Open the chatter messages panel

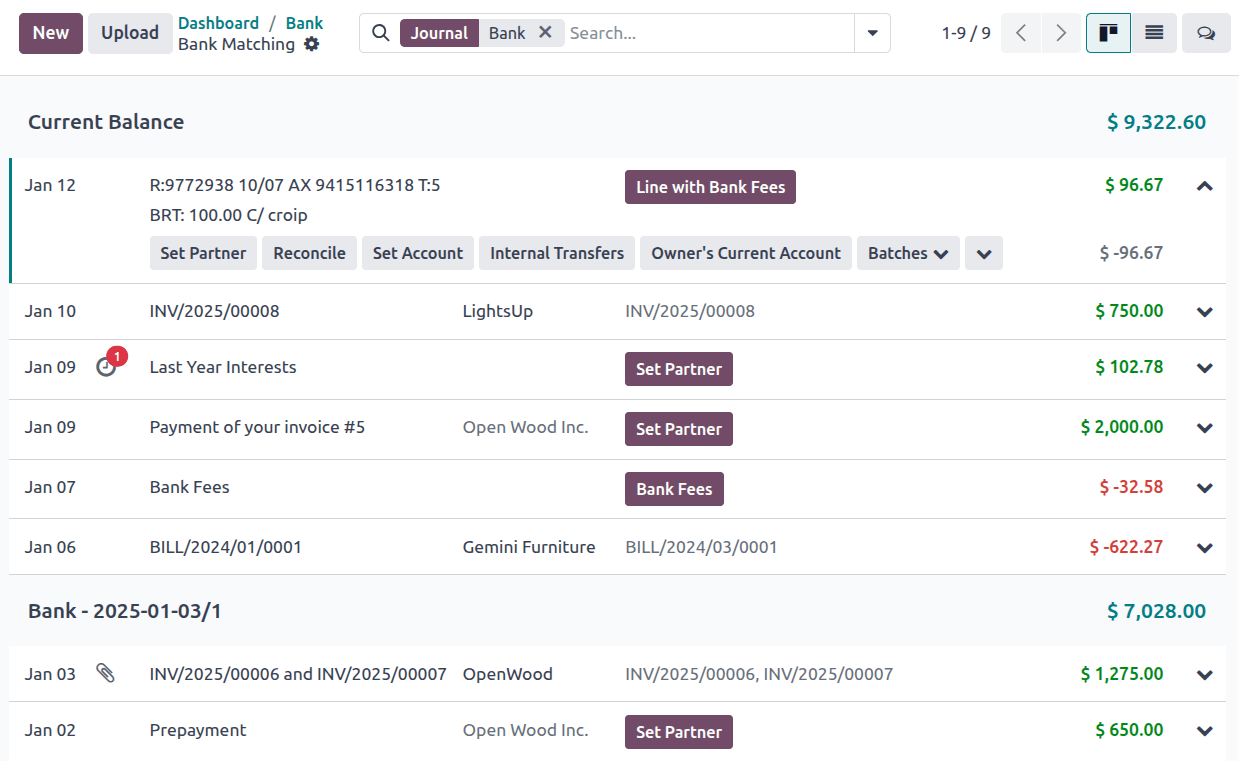tap(1206, 33)
